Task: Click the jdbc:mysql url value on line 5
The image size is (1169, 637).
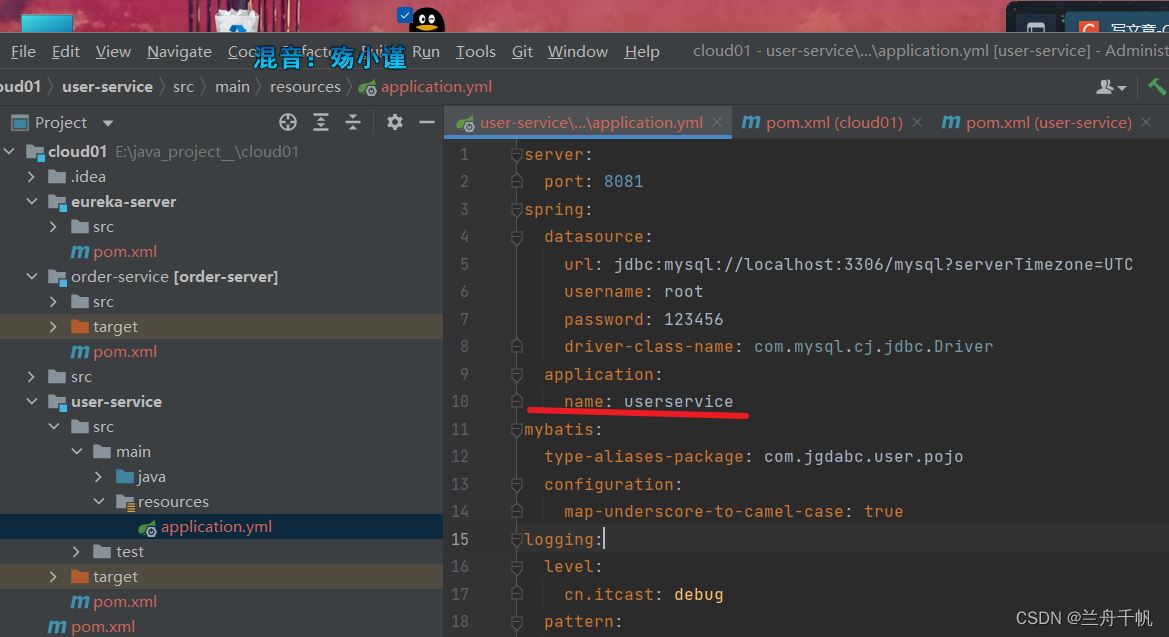Action: (873, 264)
